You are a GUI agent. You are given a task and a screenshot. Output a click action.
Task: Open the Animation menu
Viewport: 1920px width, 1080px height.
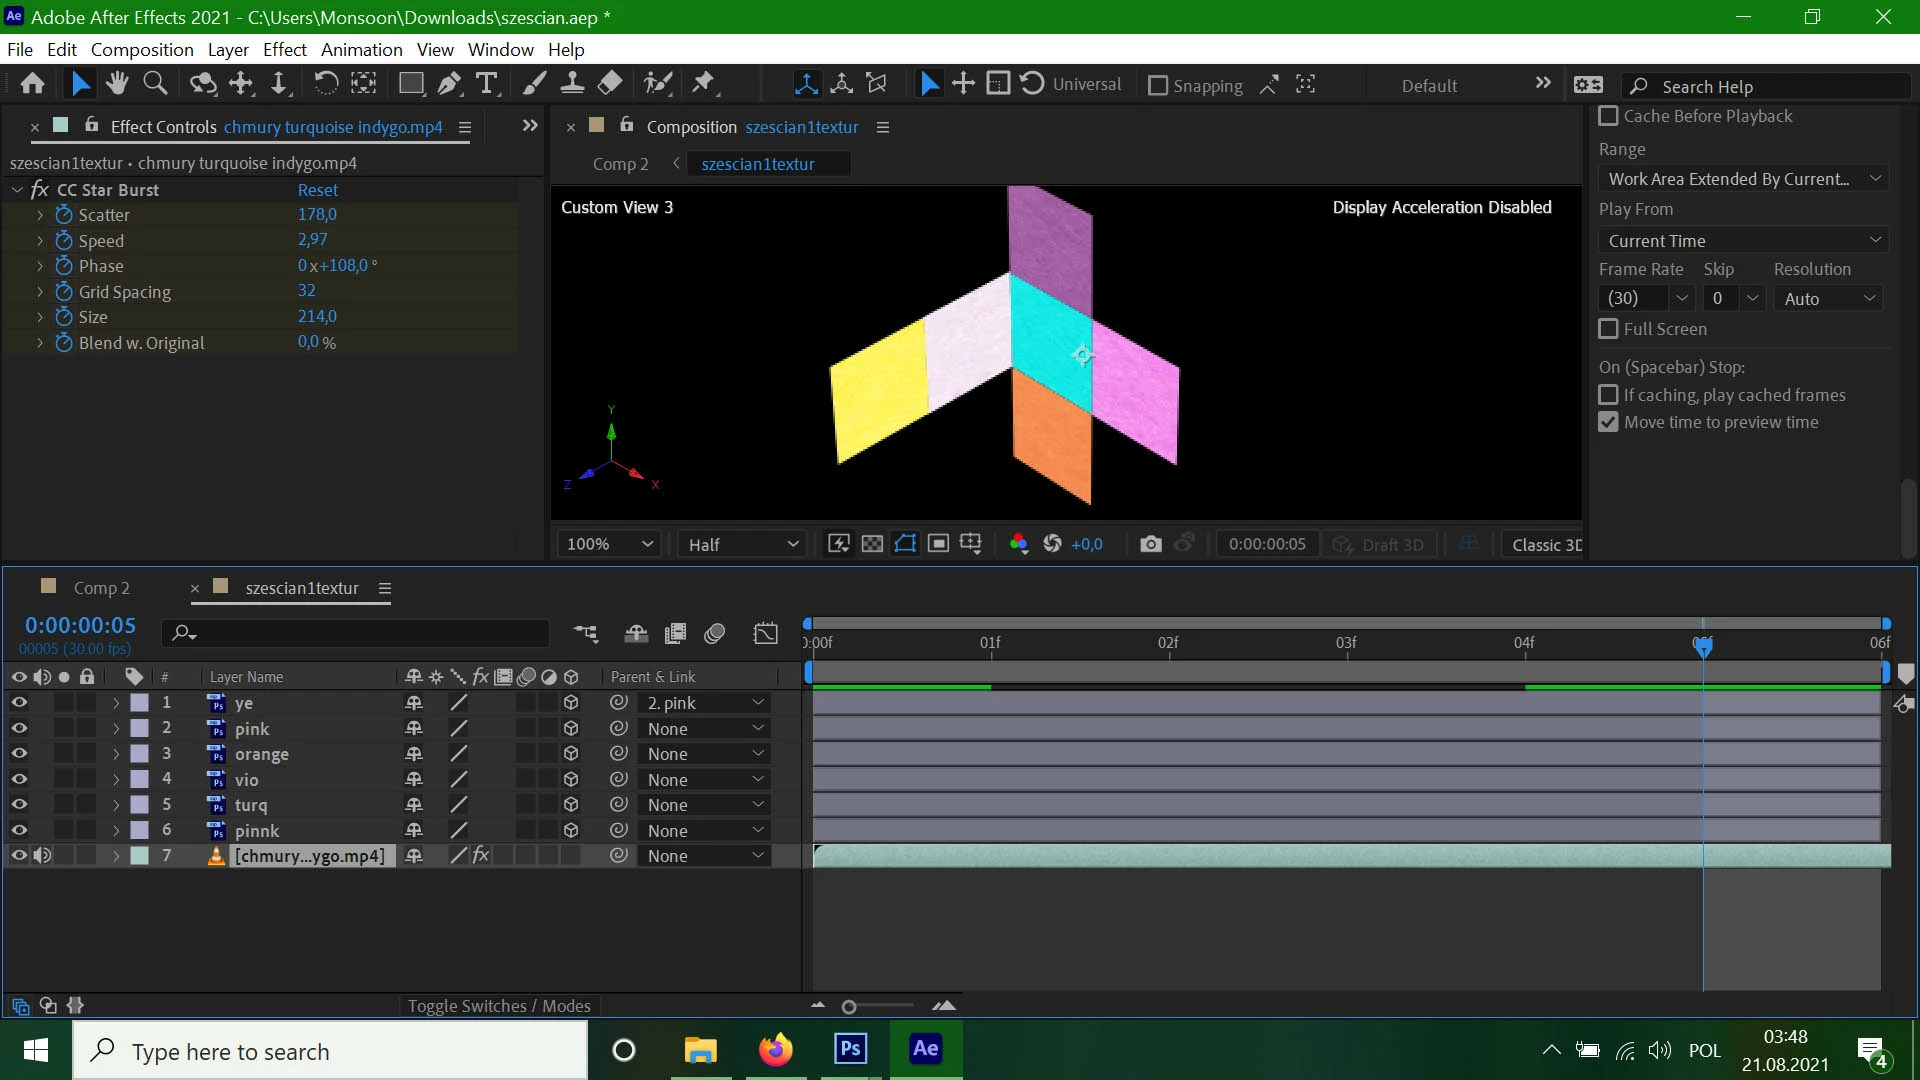[x=361, y=50]
